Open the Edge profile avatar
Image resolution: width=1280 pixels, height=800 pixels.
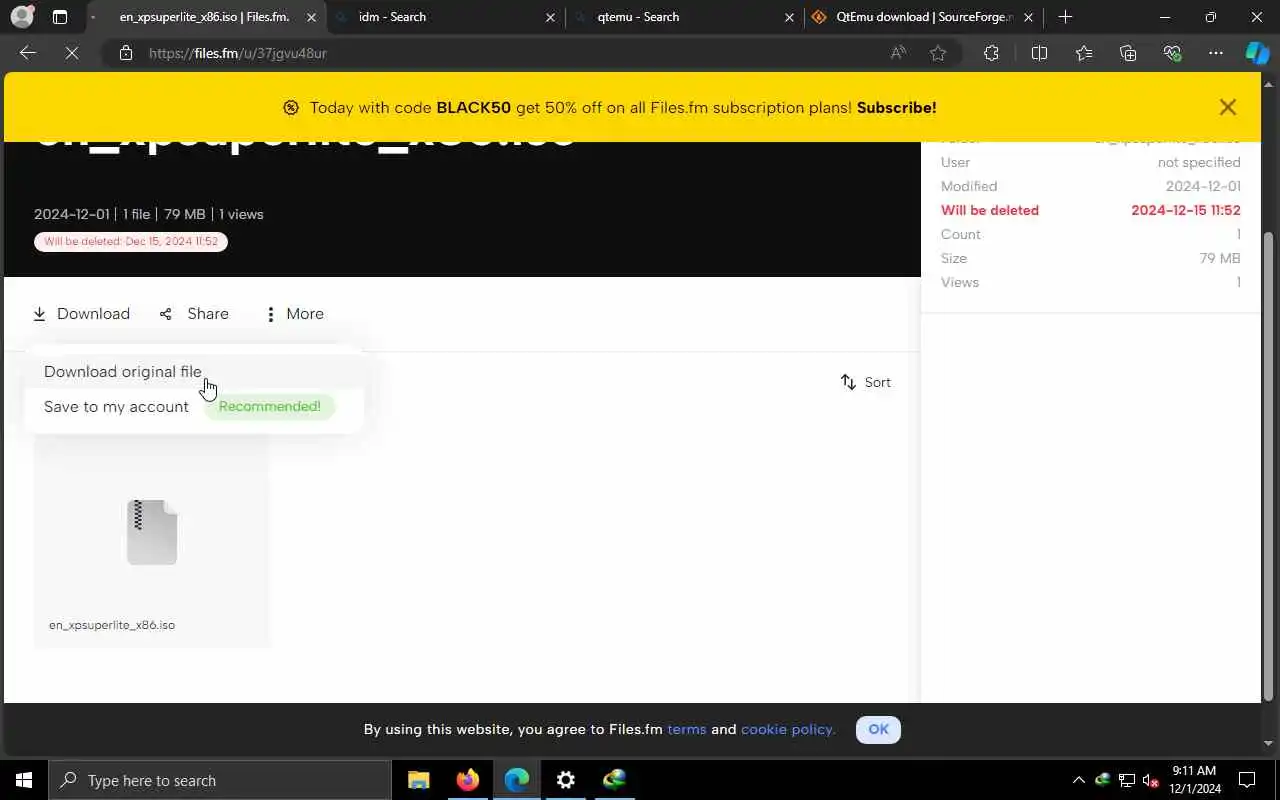(x=22, y=17)
